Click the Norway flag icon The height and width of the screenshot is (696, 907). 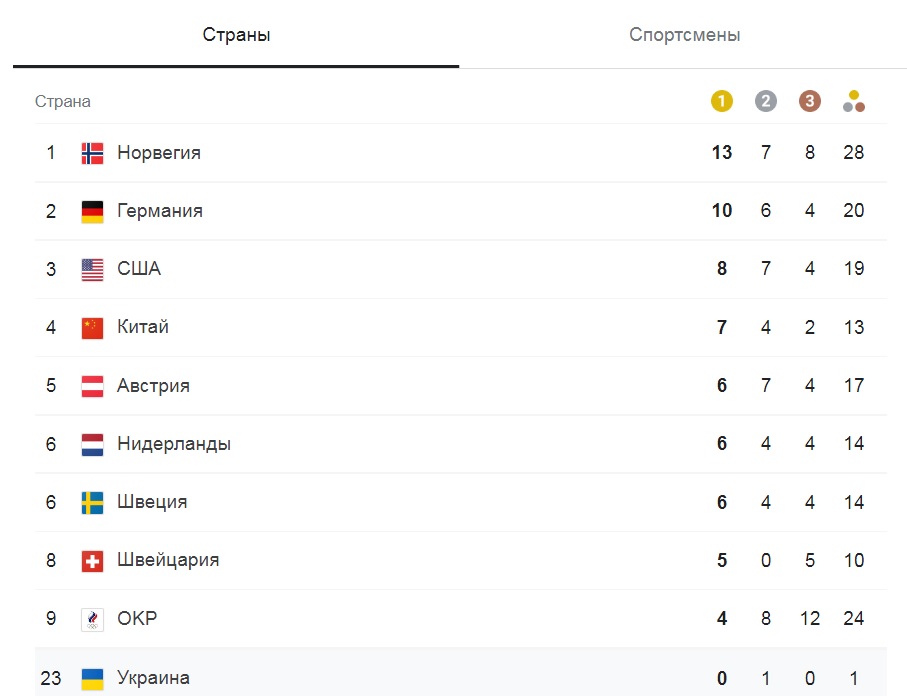pyautogui.click(x=91, y=152)
